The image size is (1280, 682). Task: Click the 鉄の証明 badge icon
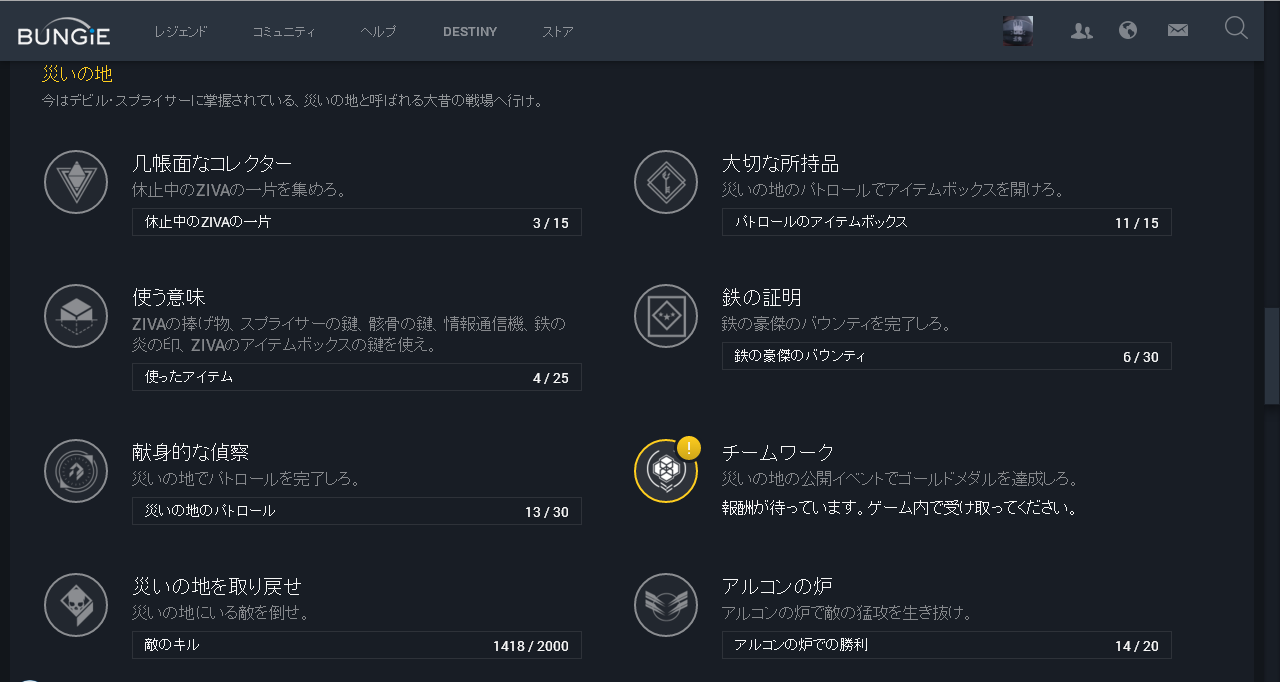pyautogui.click(x=666, y=316)
